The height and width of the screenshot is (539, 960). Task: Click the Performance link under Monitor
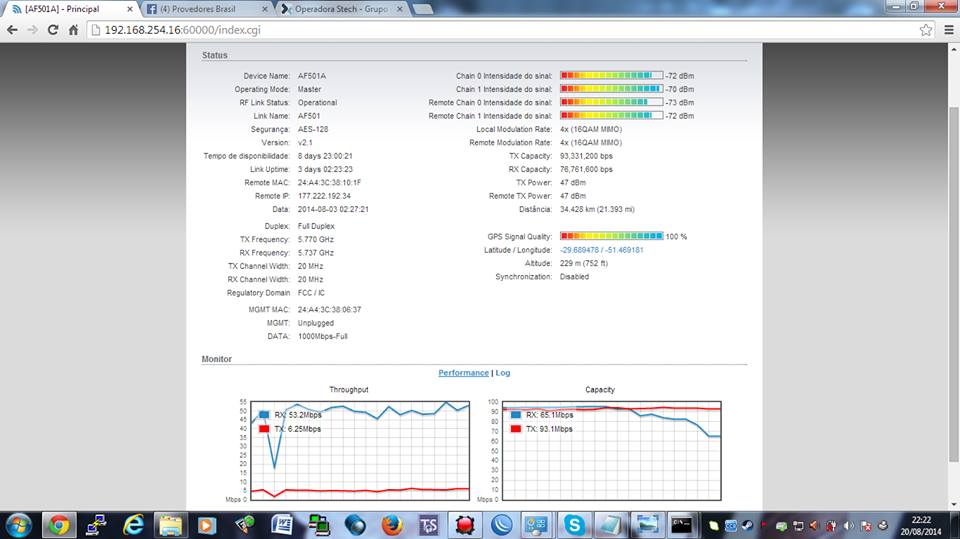463,373
